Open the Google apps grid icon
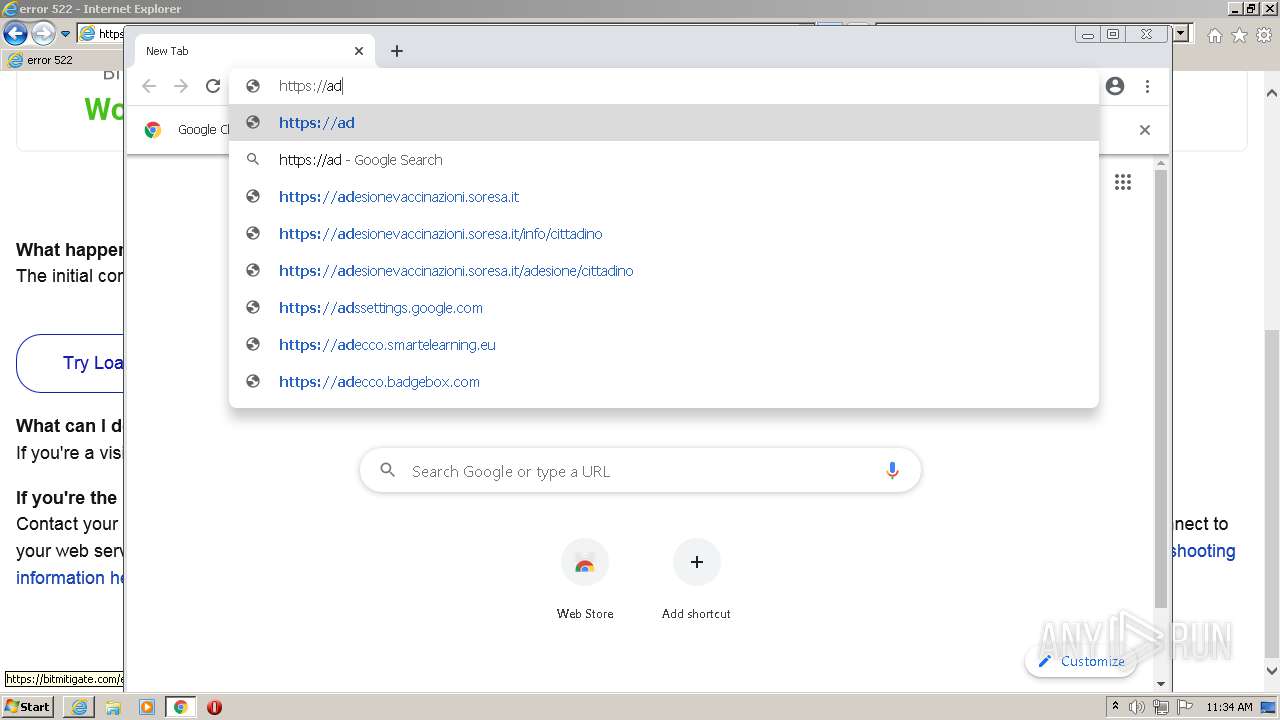1280x720 pixels. point(1123,182)
